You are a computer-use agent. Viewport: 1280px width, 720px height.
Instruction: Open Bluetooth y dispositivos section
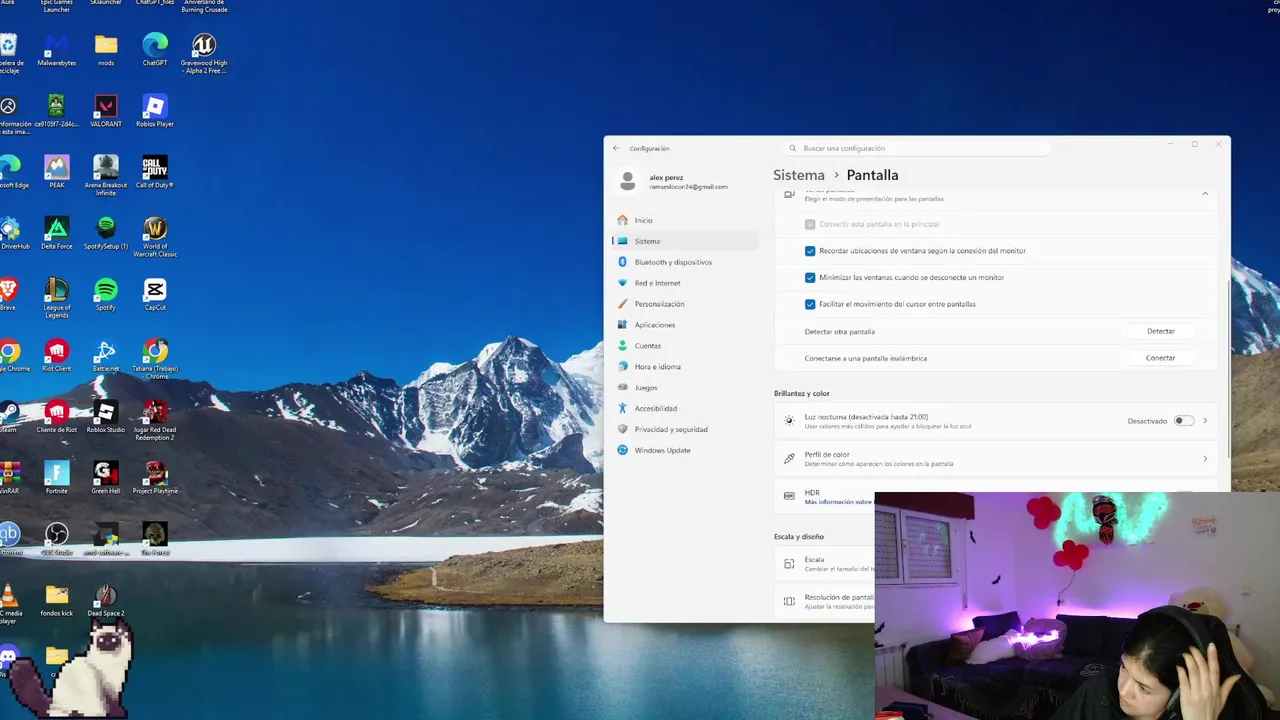686,262
